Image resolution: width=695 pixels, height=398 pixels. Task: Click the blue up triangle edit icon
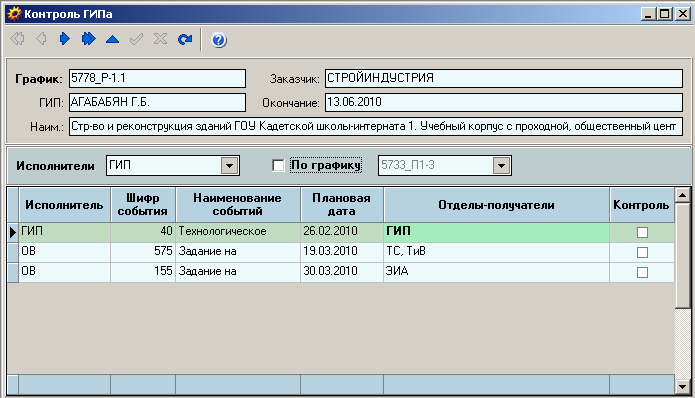point(113,39)
